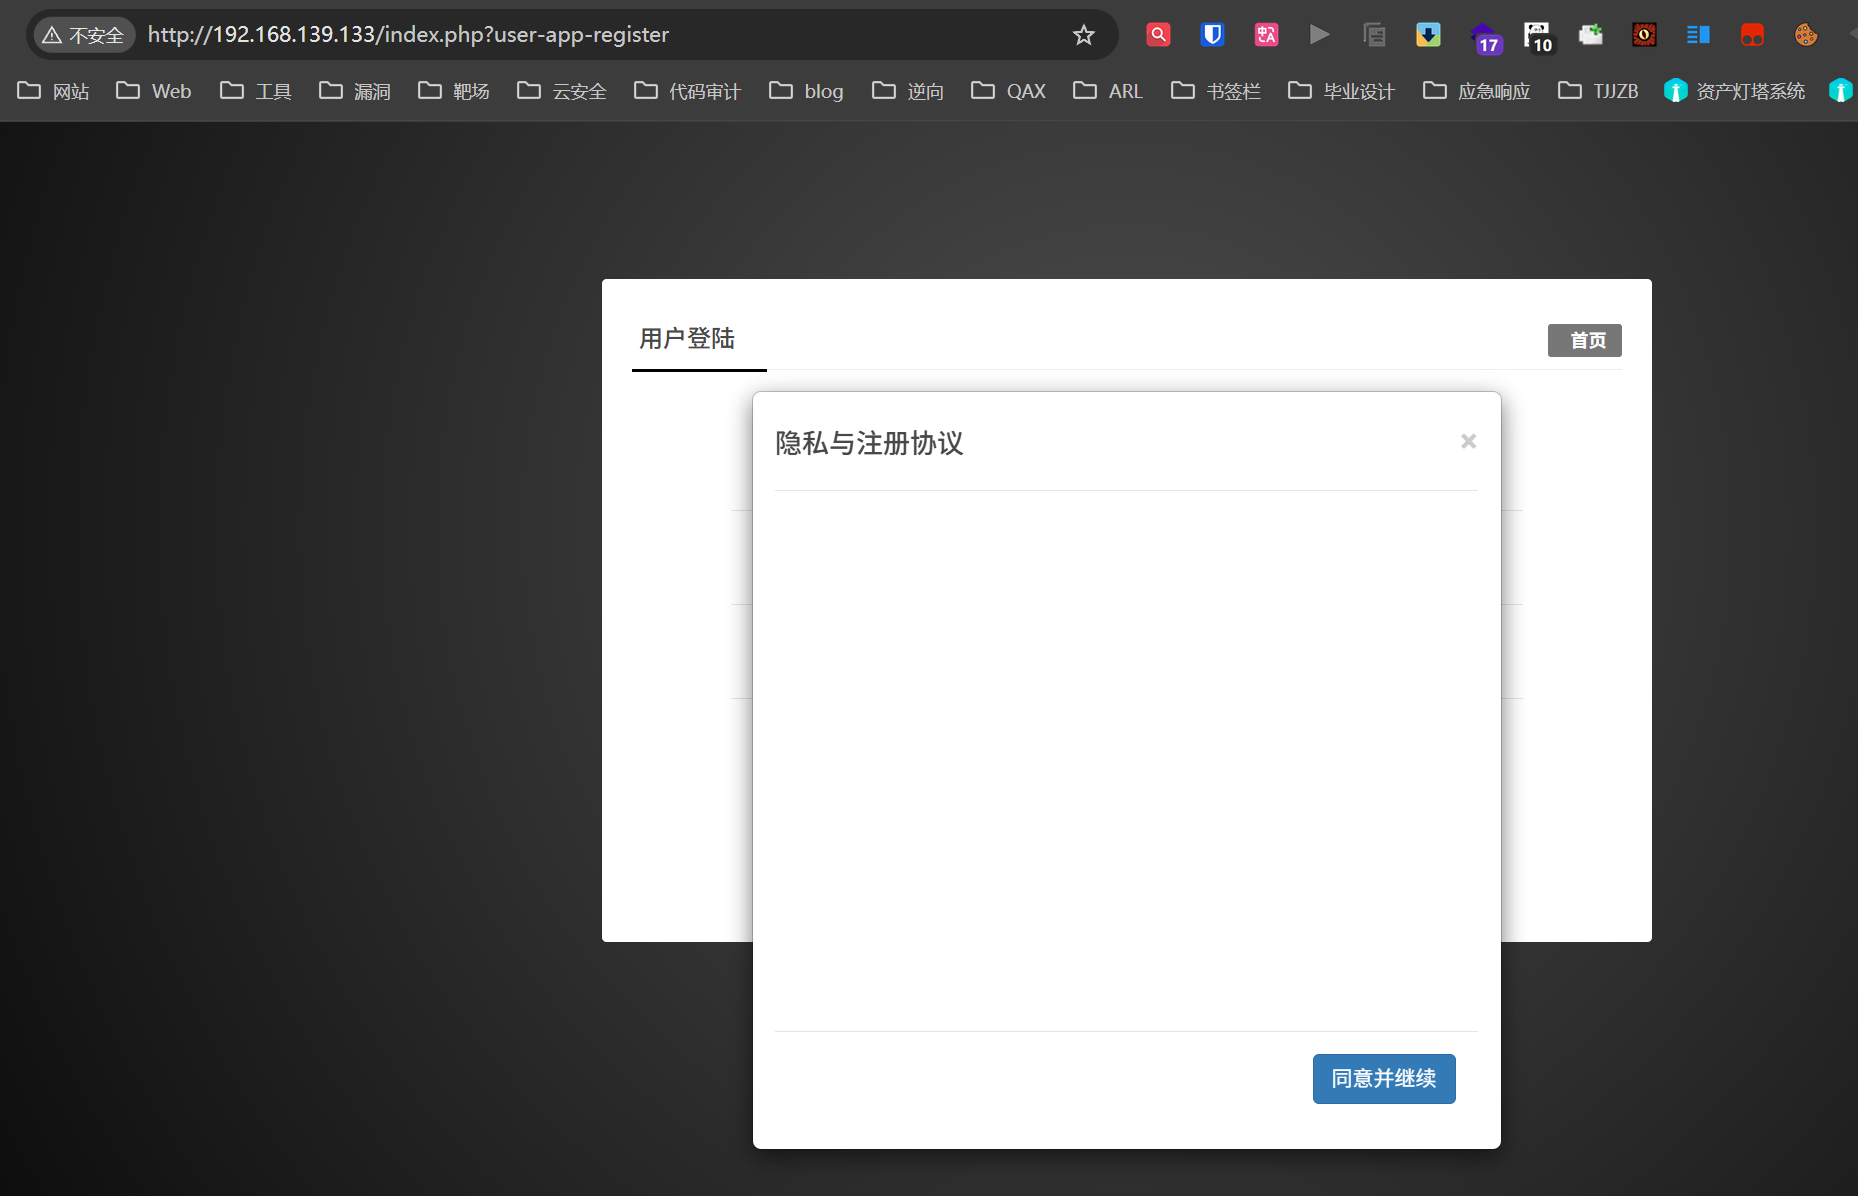Click the gray play-arrow extension icon
The image size is (1858, 1196).
[1319, 35]
